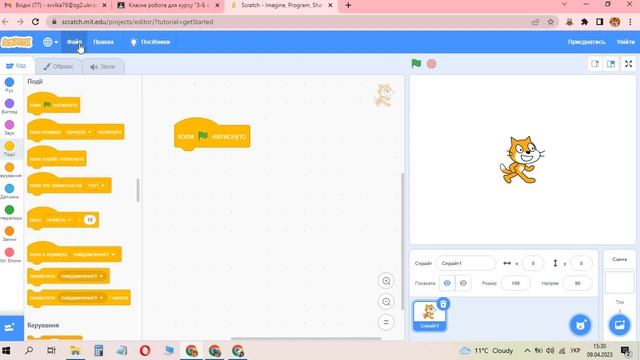Open new browser tab with plus
This screenshot has width=640, height=360.
[348, 5]
